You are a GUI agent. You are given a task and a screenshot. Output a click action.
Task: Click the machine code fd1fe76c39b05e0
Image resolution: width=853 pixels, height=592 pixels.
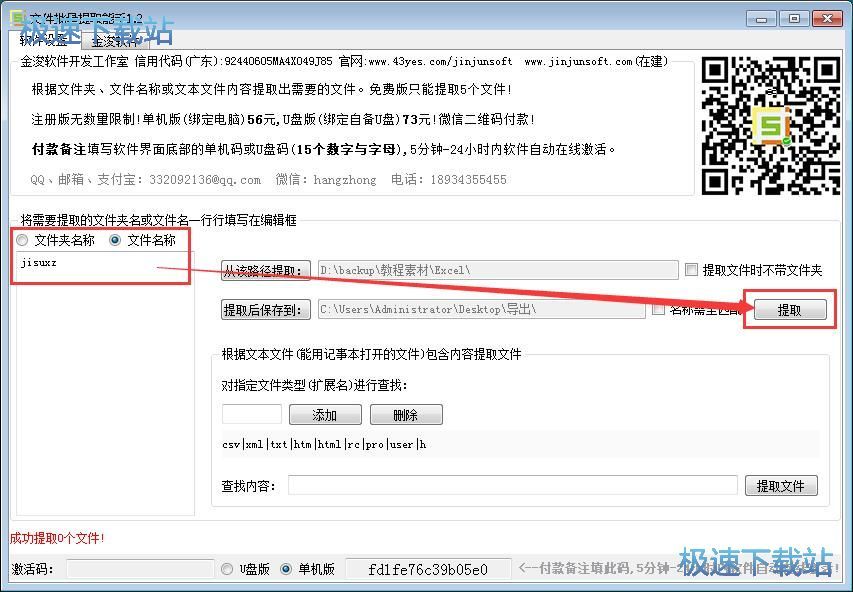(x=428, y=570)
